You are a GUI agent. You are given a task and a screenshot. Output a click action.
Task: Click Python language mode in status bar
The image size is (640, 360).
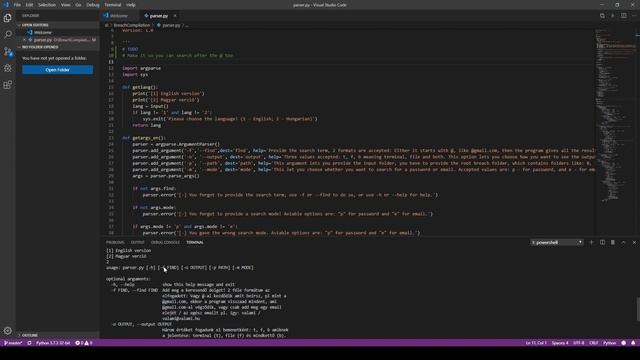click(x=609, y=343)
